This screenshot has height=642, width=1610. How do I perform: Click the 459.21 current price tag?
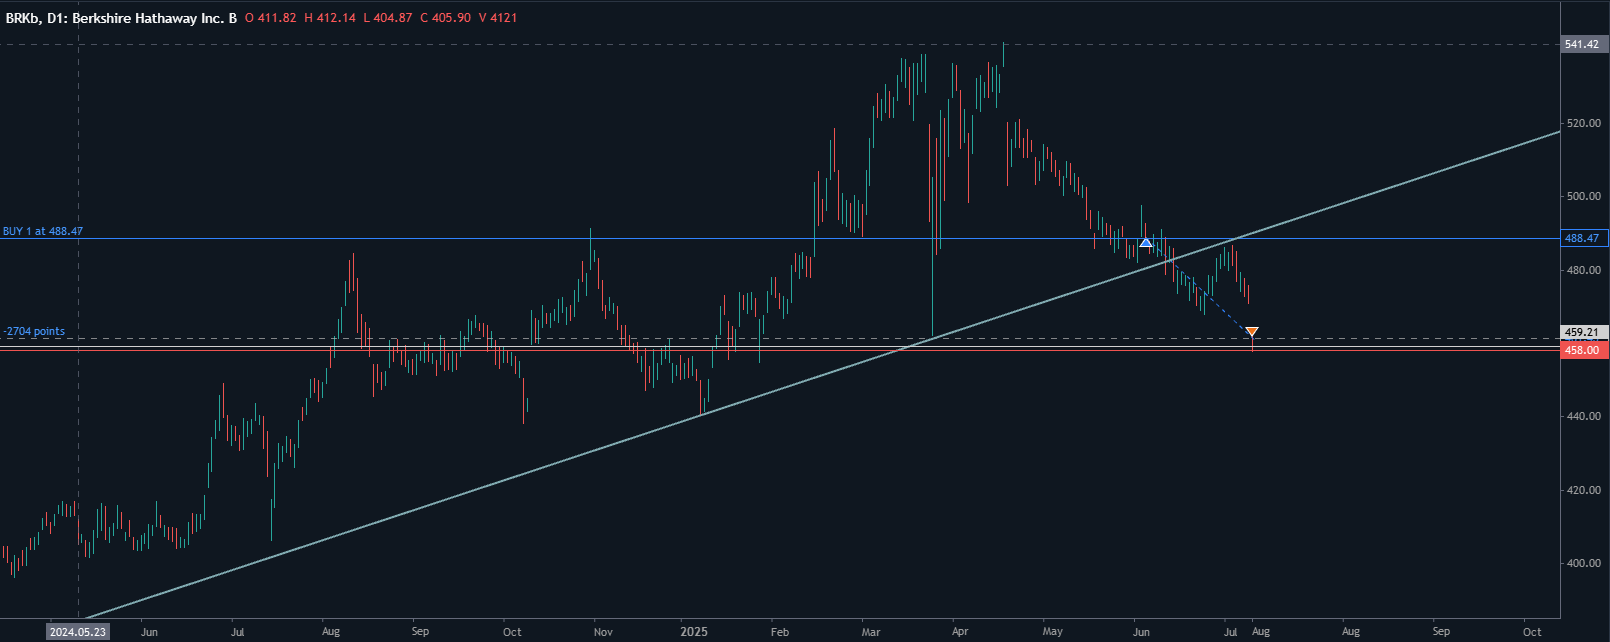1584,332
